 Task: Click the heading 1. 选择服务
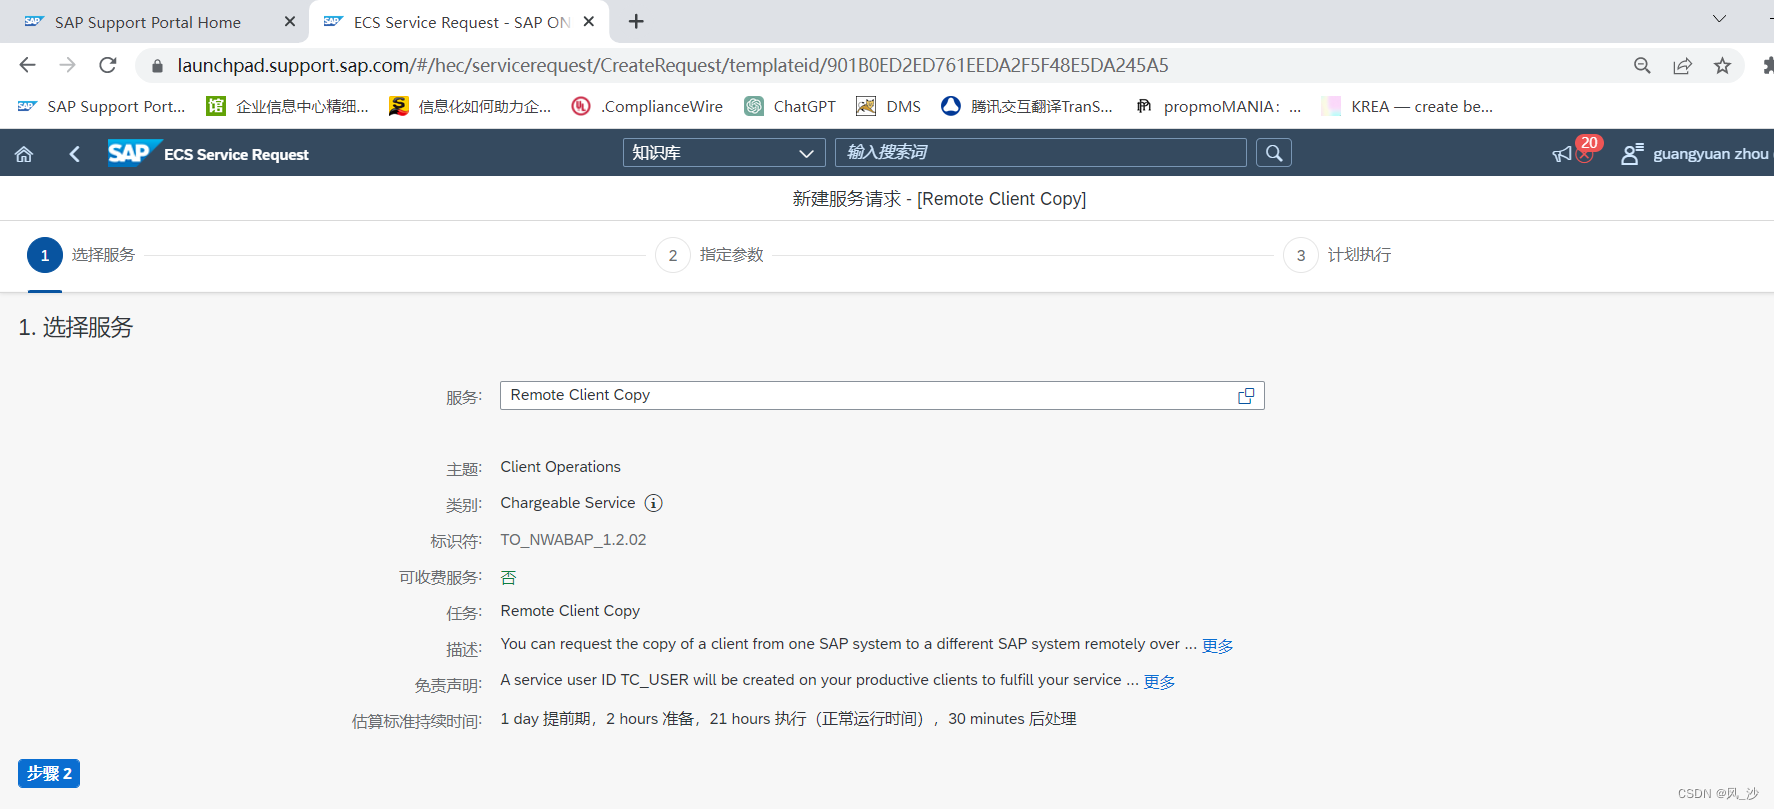(75, 327)
